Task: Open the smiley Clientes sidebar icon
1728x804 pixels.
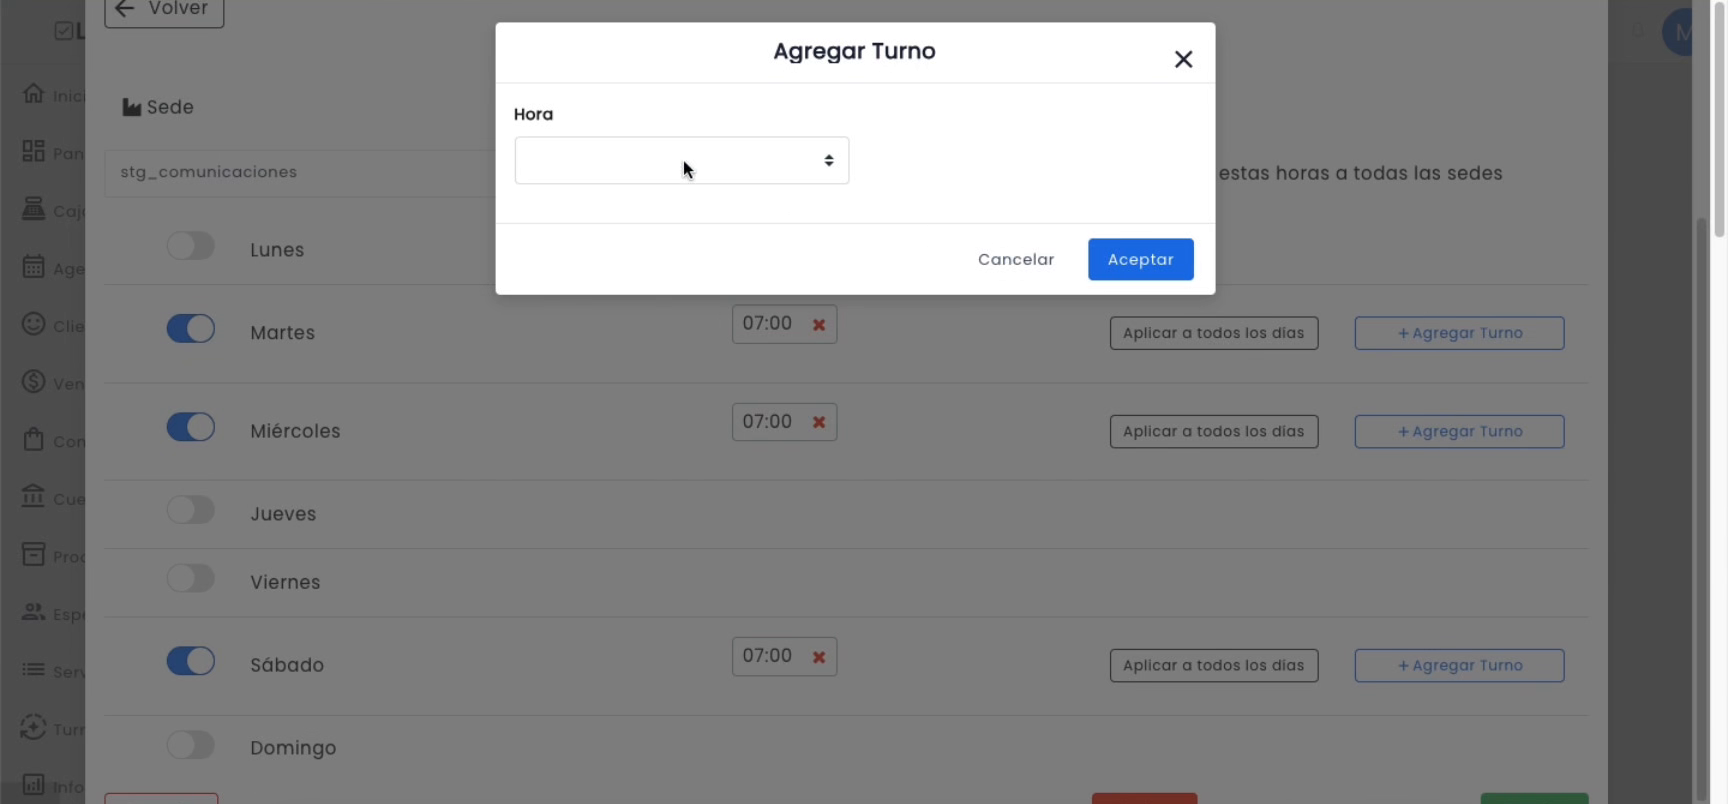Action: click(33, 324)
